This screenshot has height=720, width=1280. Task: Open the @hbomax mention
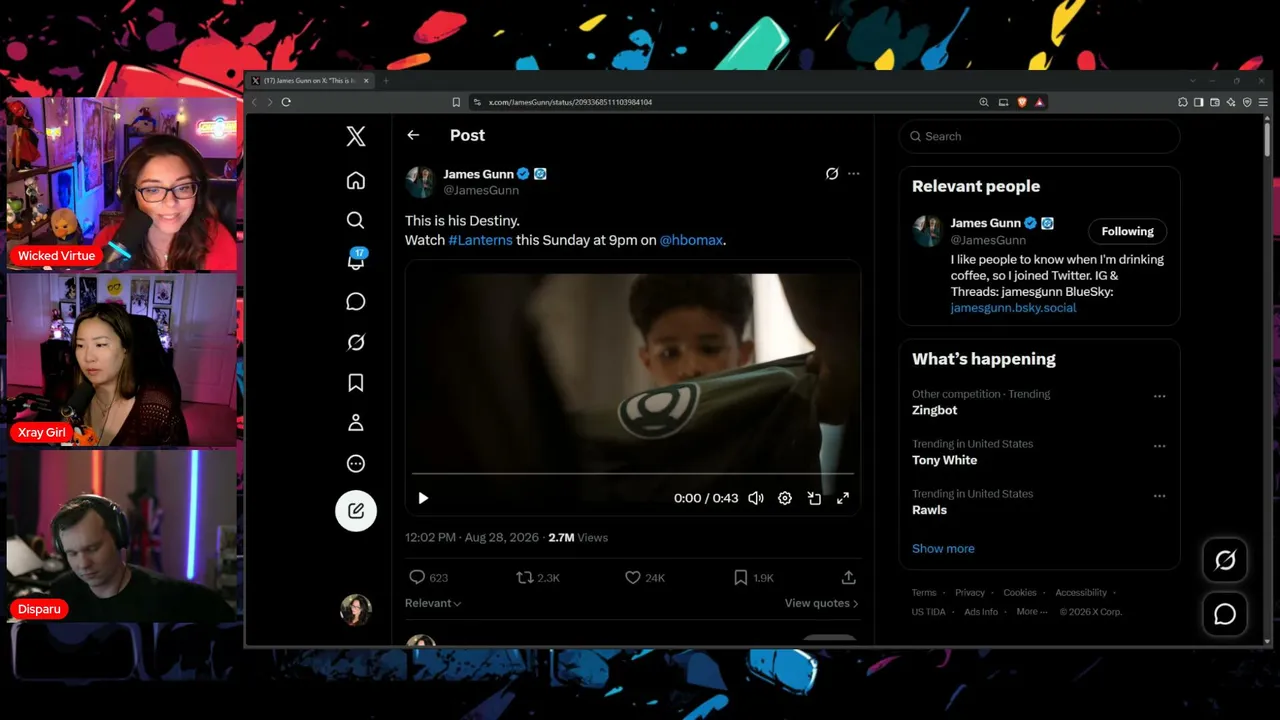(691, 240)
